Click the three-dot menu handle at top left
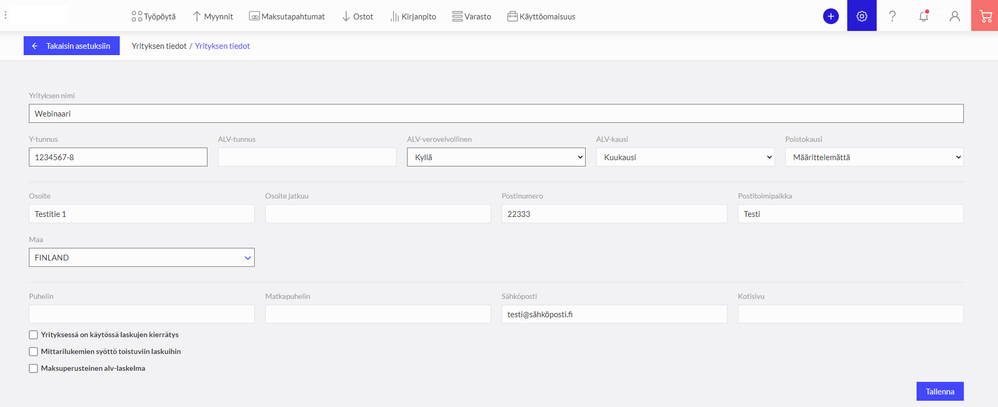This screenshot has height=407, width=998. (6, 16)
